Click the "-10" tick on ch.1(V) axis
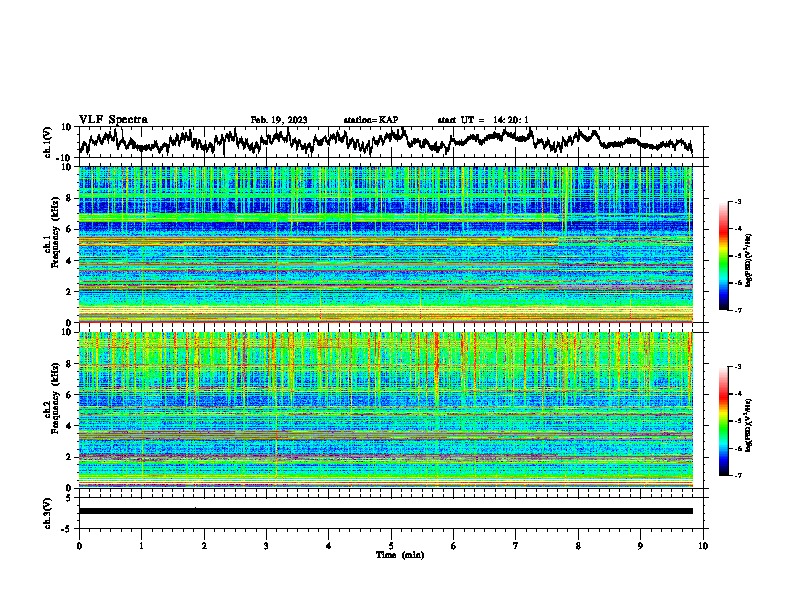This screenshot has height=612, width=792. [64, 159]
